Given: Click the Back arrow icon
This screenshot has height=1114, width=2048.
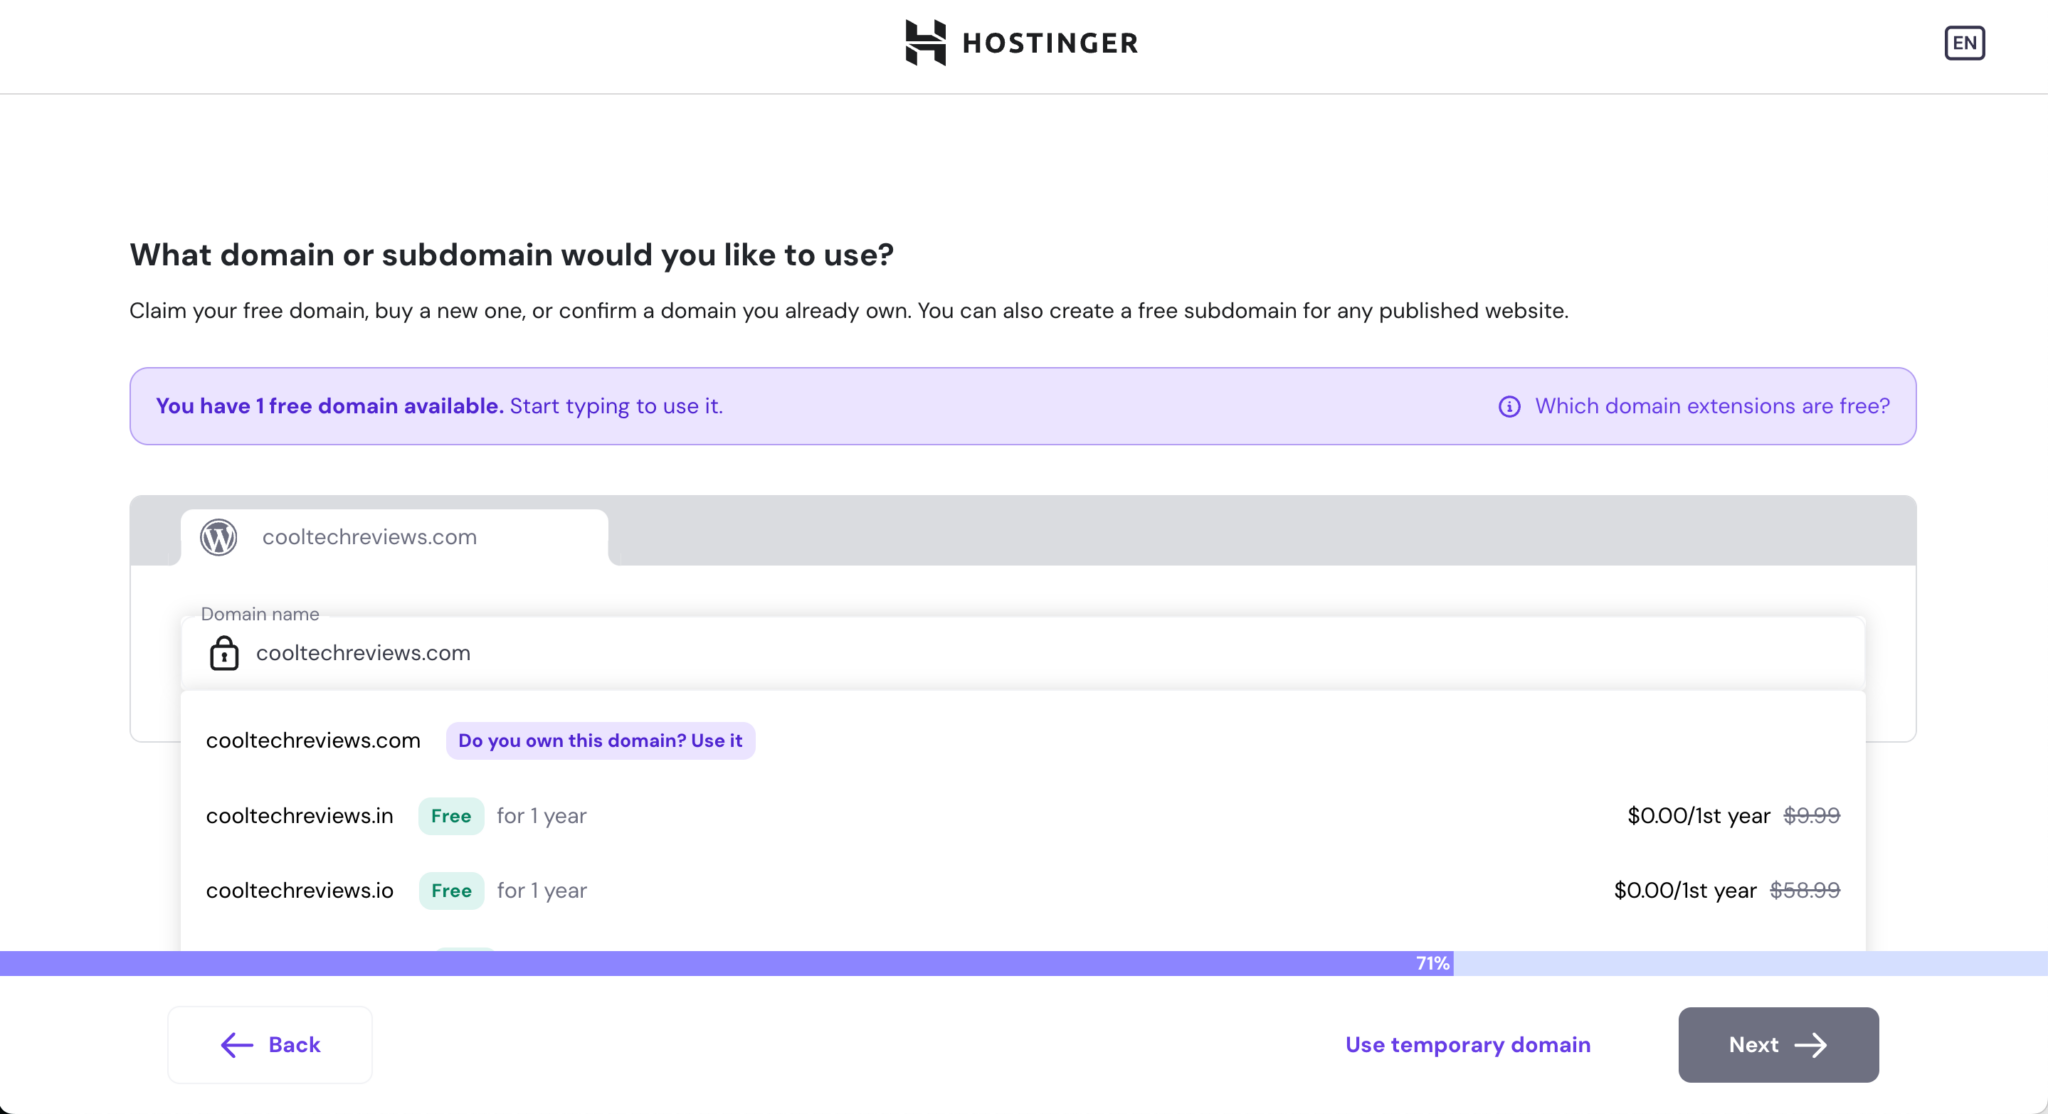Looking at the screenshot, I should (x=237, y=1045).
